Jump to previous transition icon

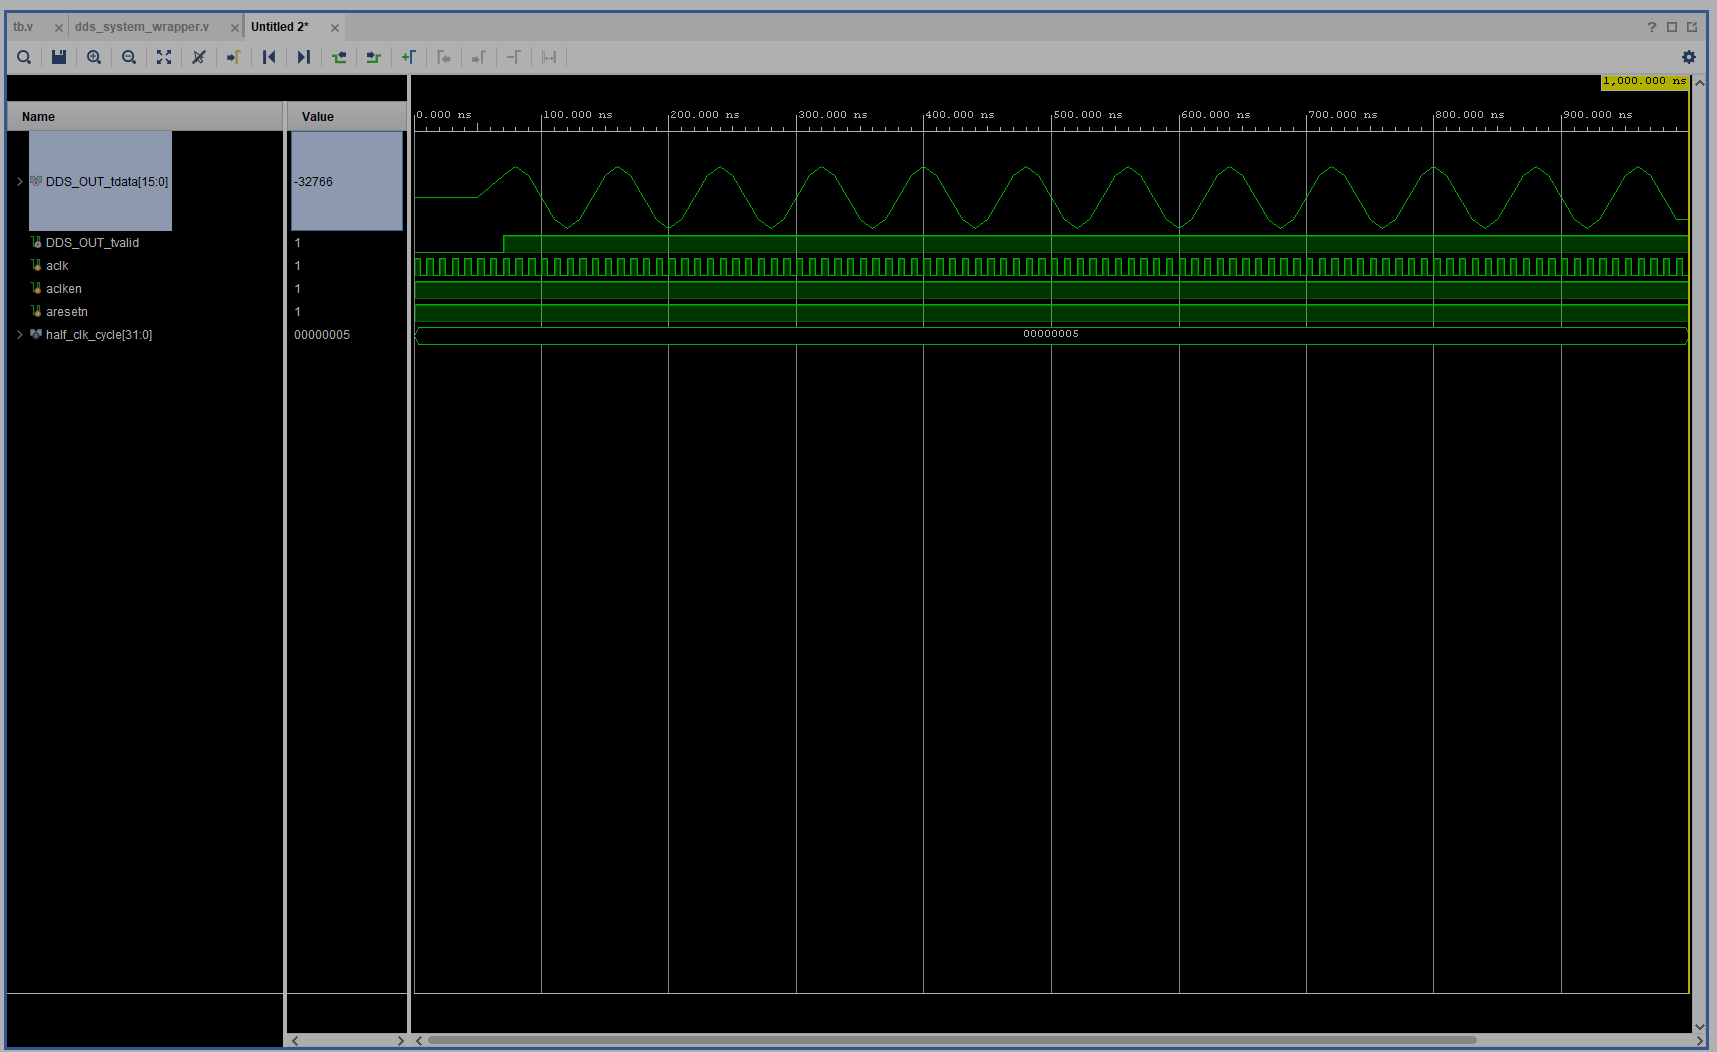[x=339, y=57]
